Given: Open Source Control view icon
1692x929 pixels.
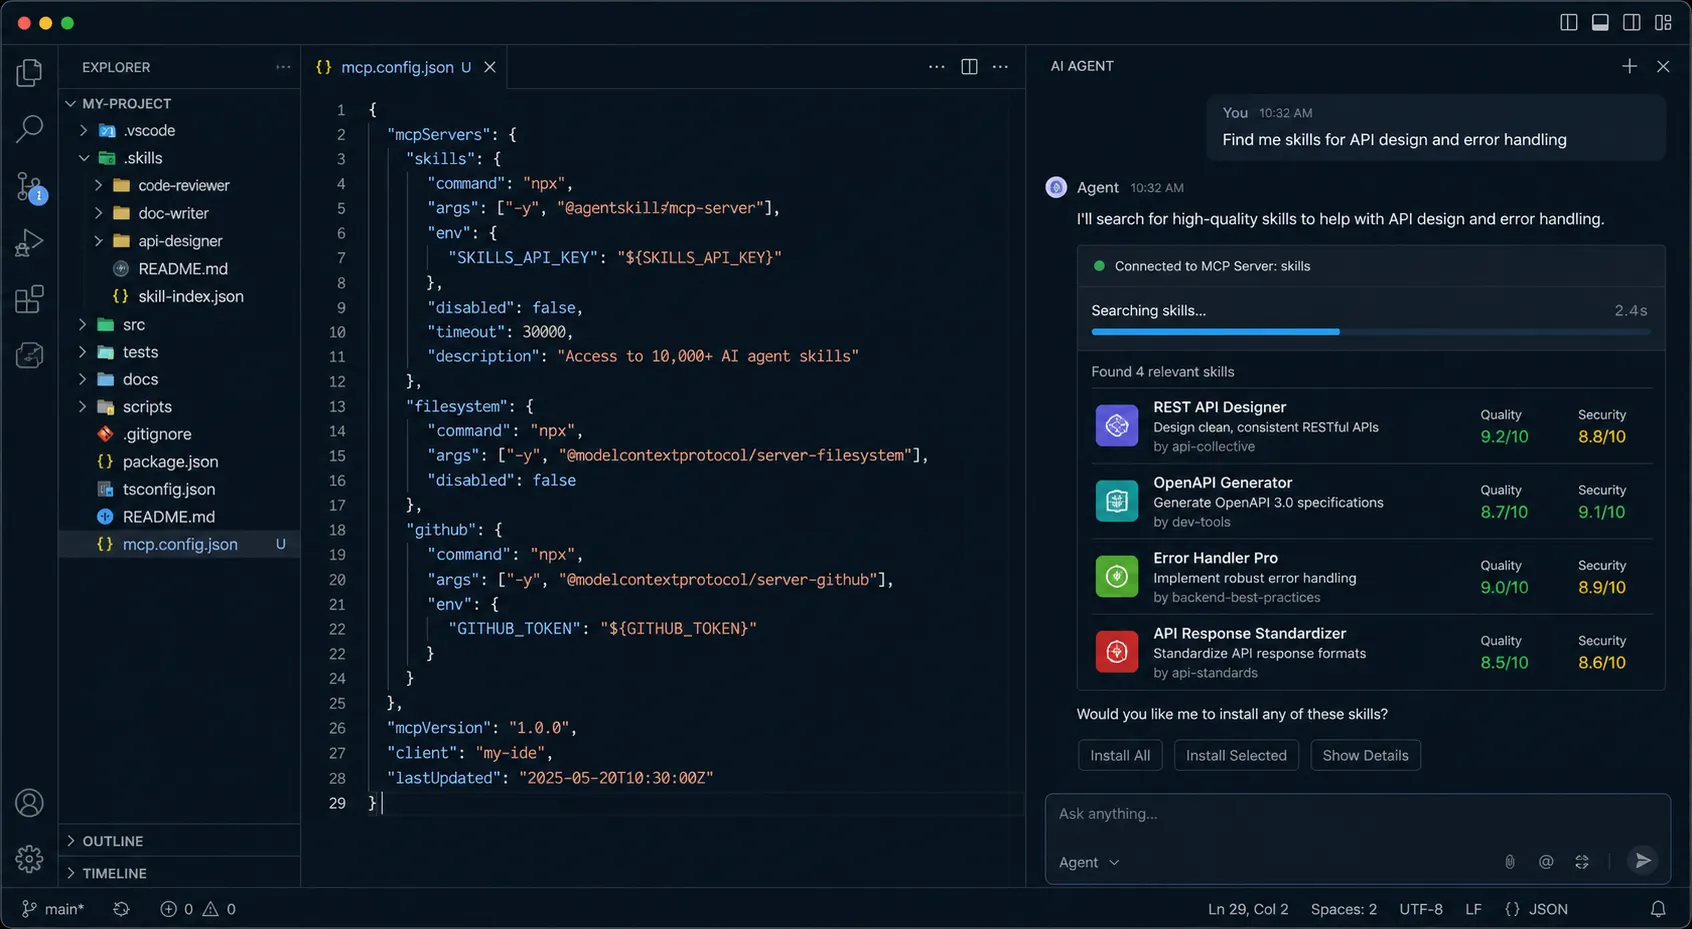Looking at the screenshot, I should 30,186.
